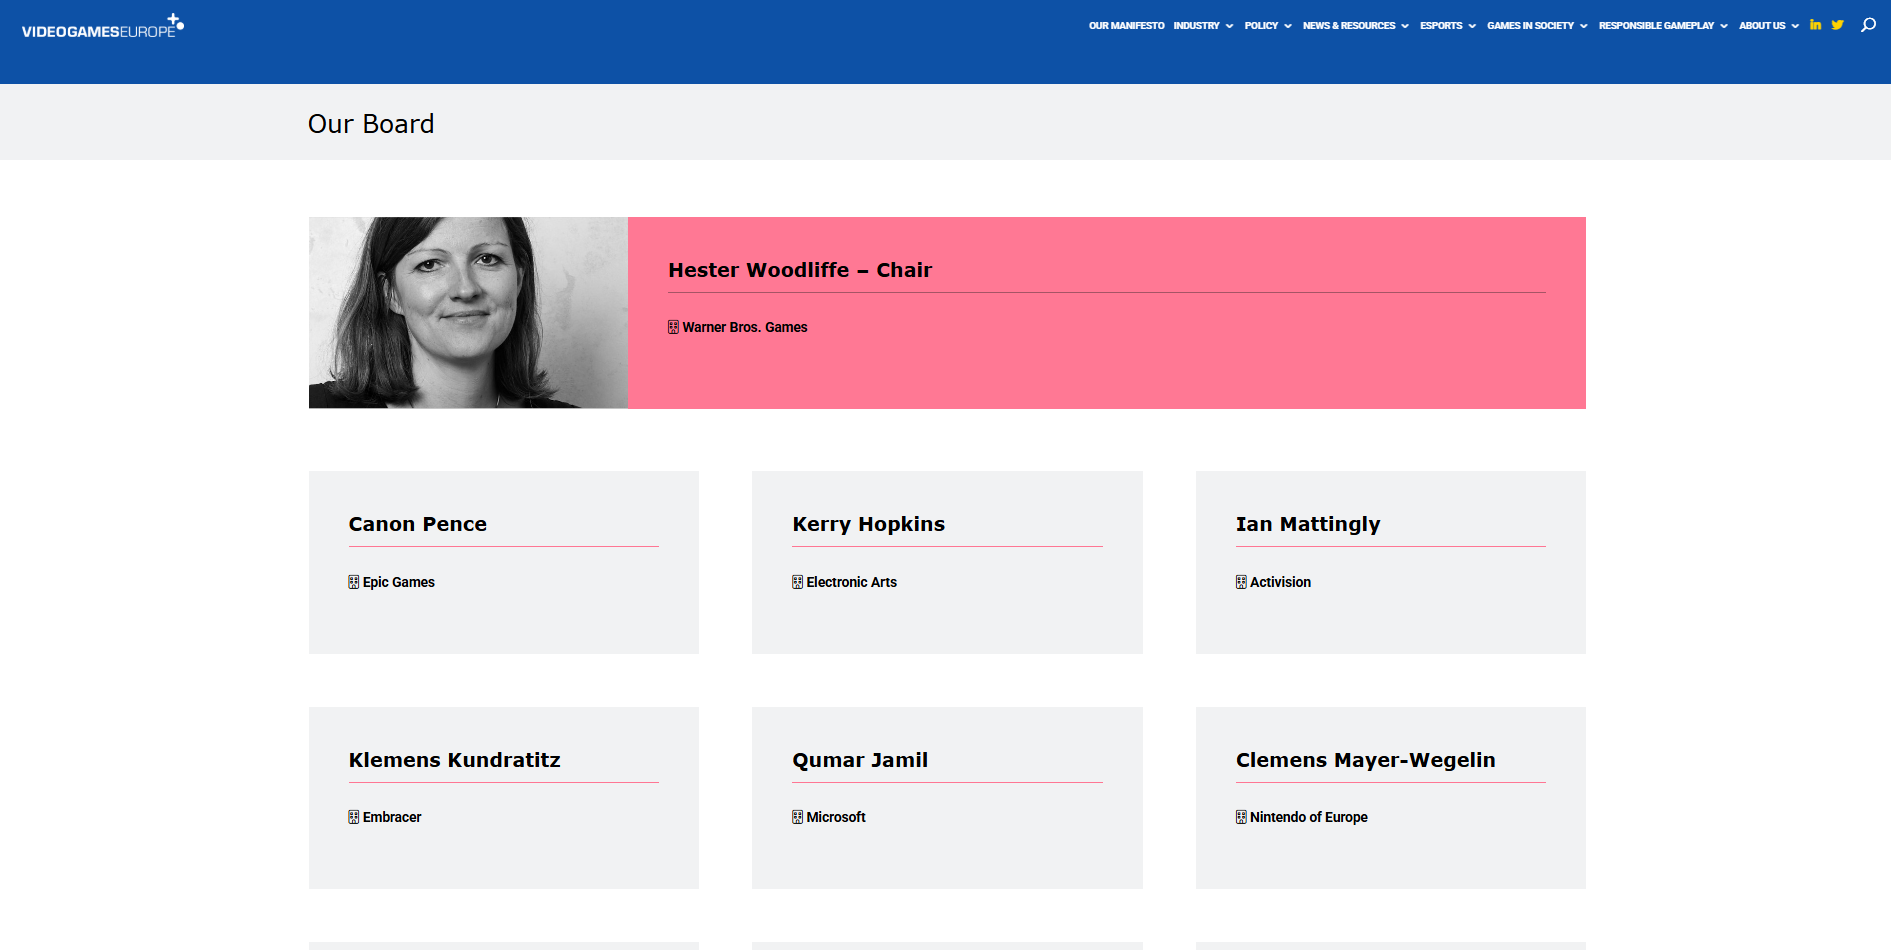The height and width of the screenshot is (950, 1891).
Task: Click the building icon beside Activision
Action: pyautogui.click(x=1241, y=582)
